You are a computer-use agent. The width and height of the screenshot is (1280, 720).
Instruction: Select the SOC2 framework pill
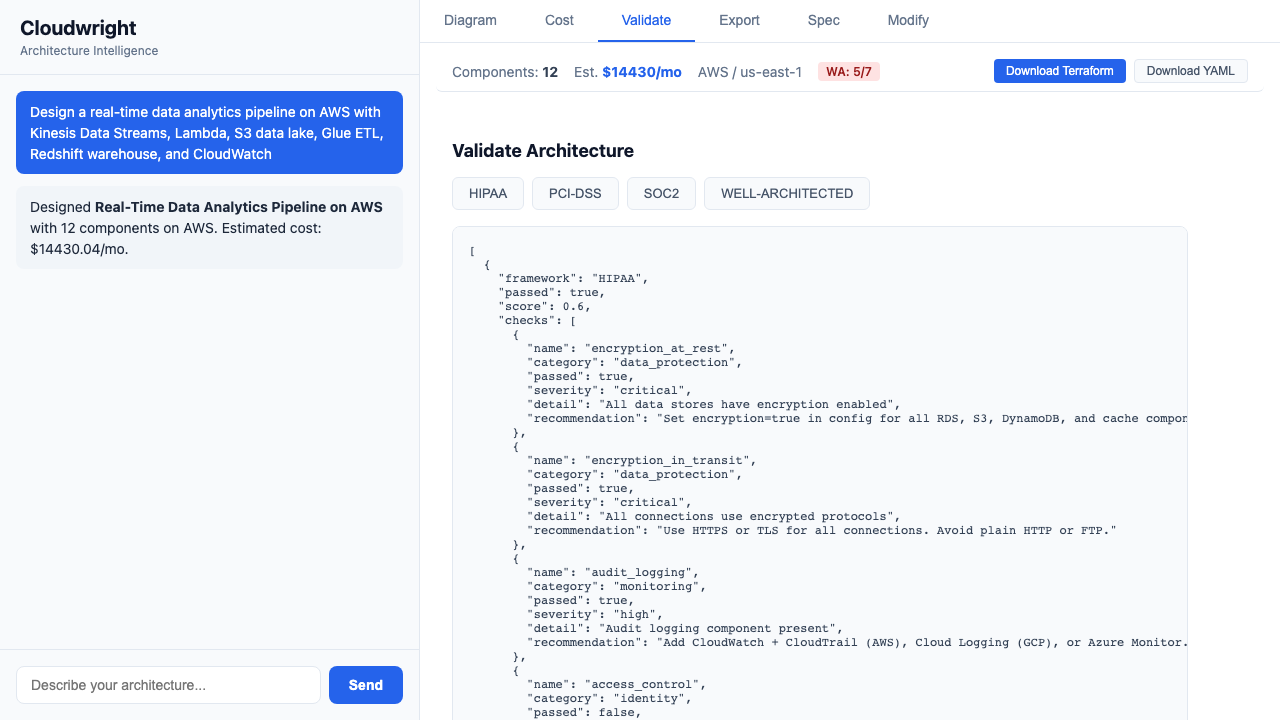pyautogui.click(x=661, y=193)
